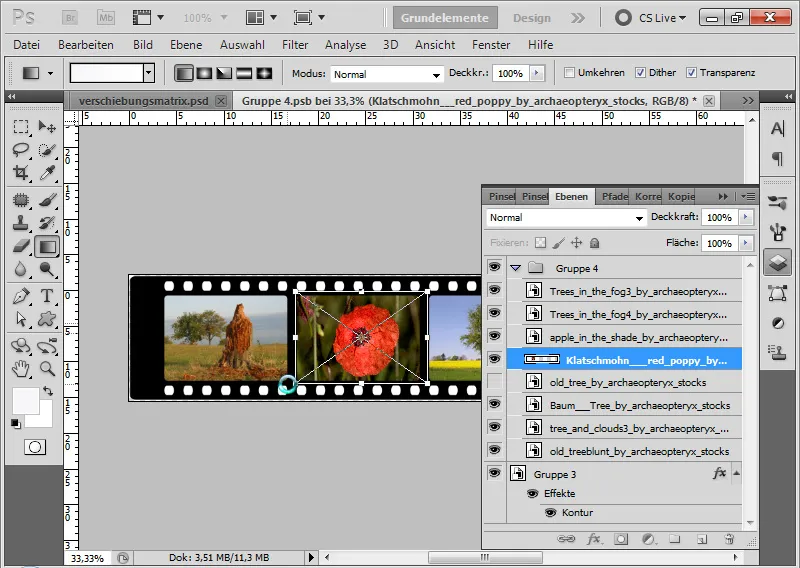Open Deckkr. opacity slider arrow
This screenshot has width=800, height=568.
[x=536, y=73]
